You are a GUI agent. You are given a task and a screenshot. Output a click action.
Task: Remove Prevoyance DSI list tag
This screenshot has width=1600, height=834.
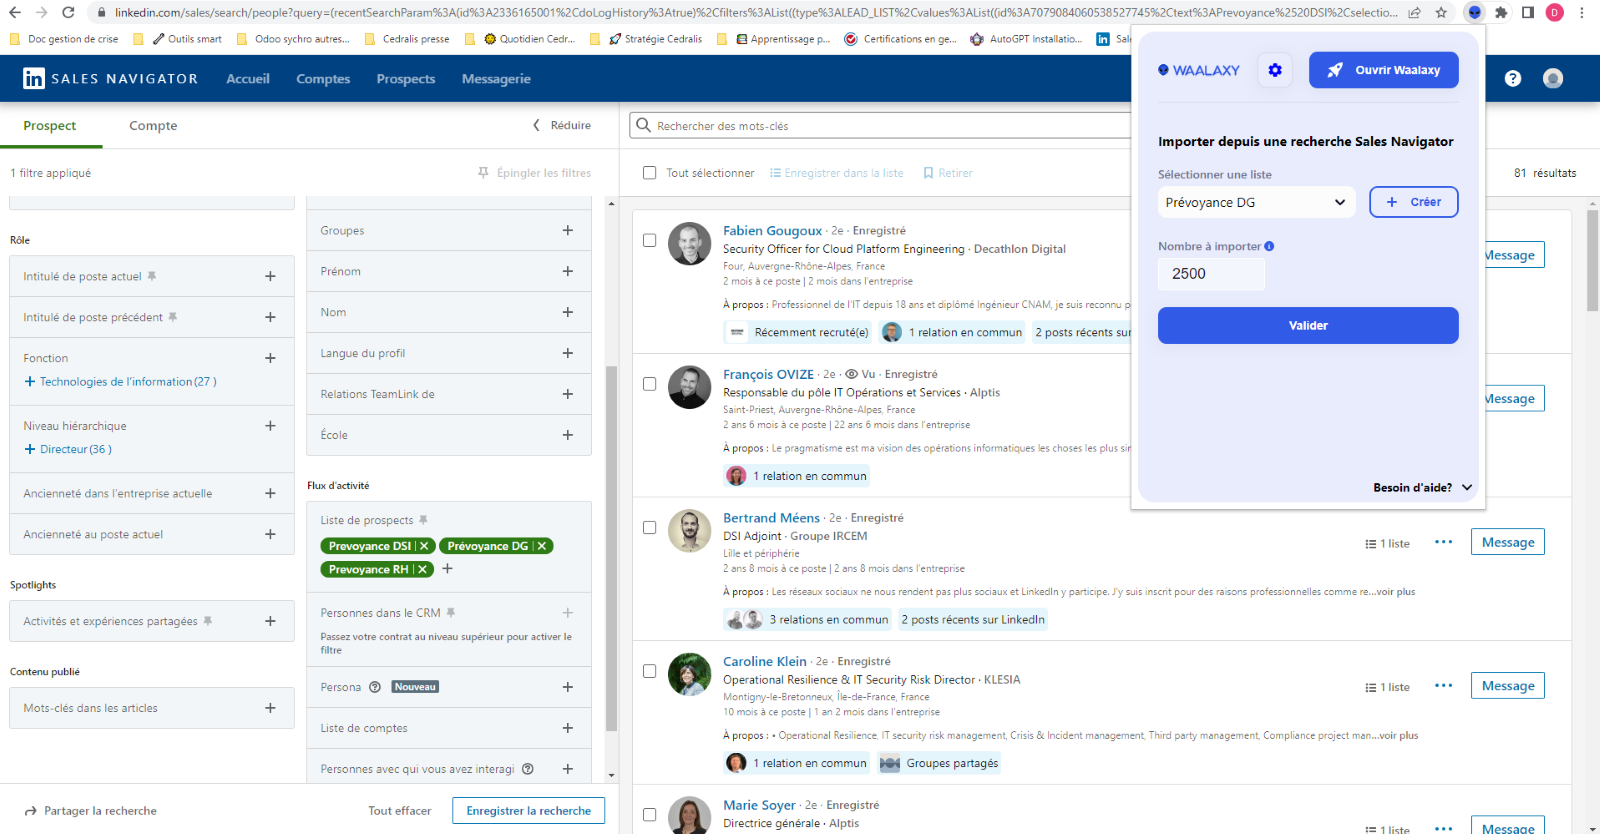pos(424,546)
